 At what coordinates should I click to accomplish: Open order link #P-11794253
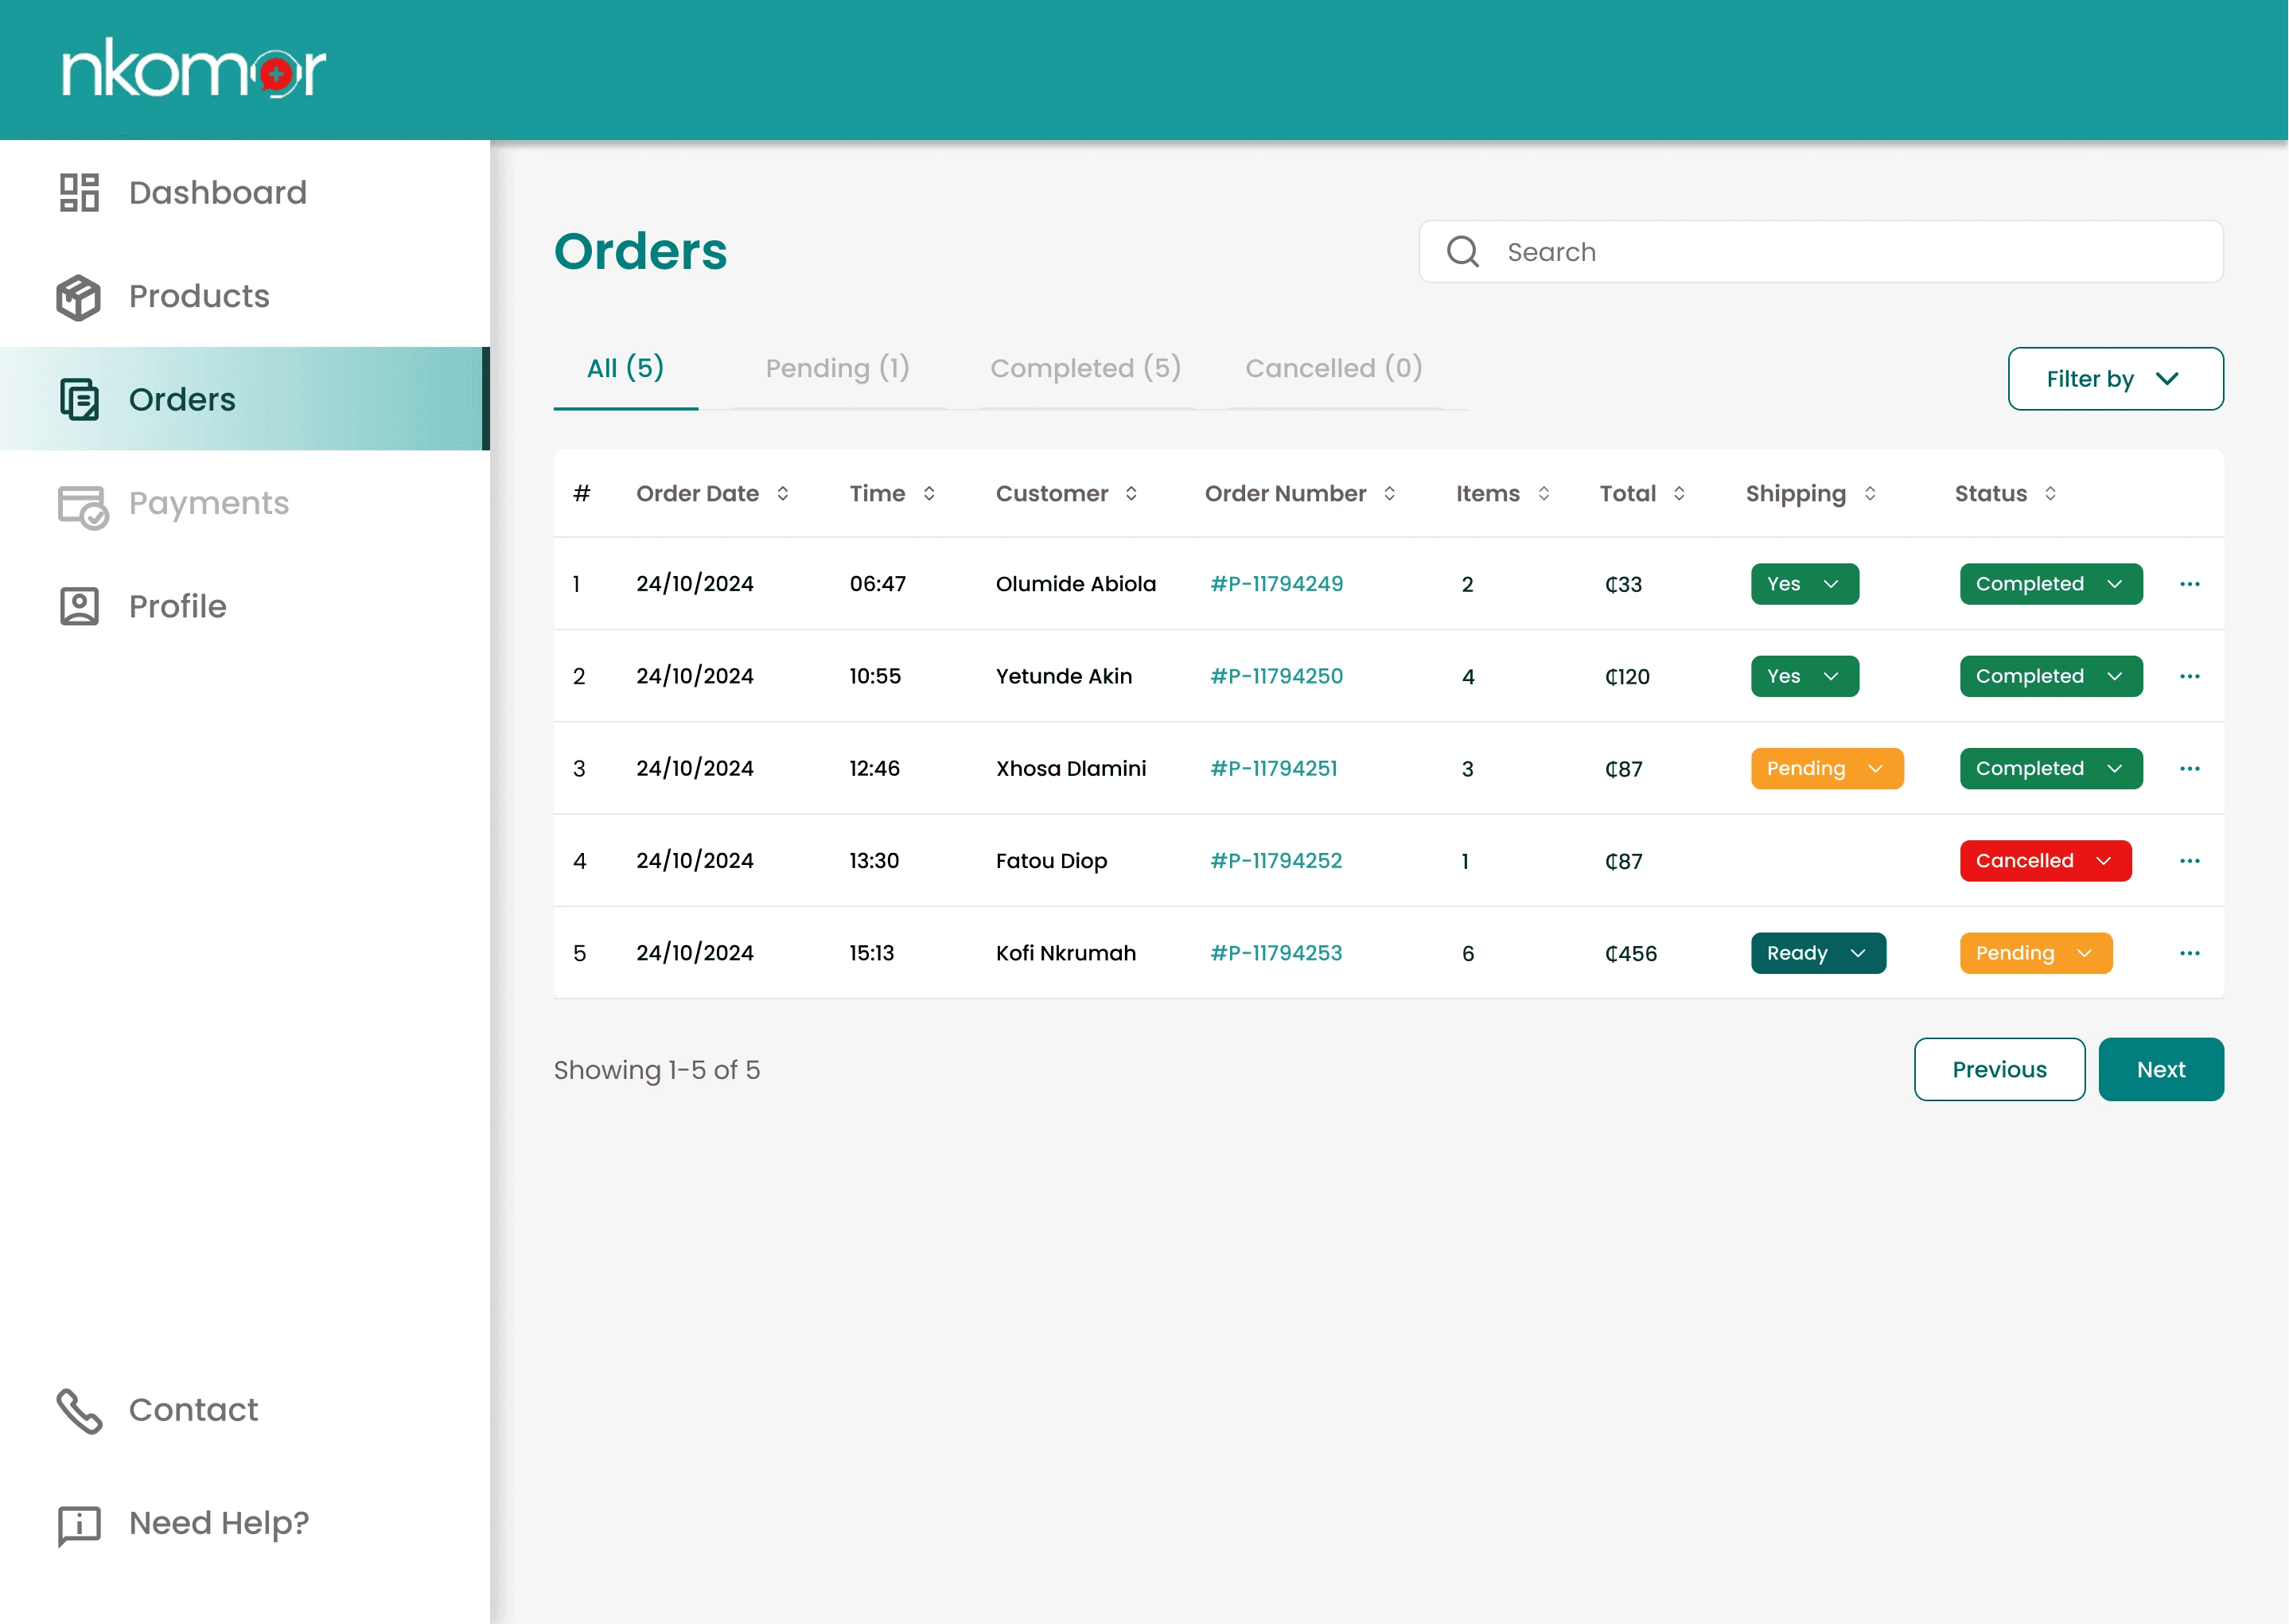[x=1276, y=953]
